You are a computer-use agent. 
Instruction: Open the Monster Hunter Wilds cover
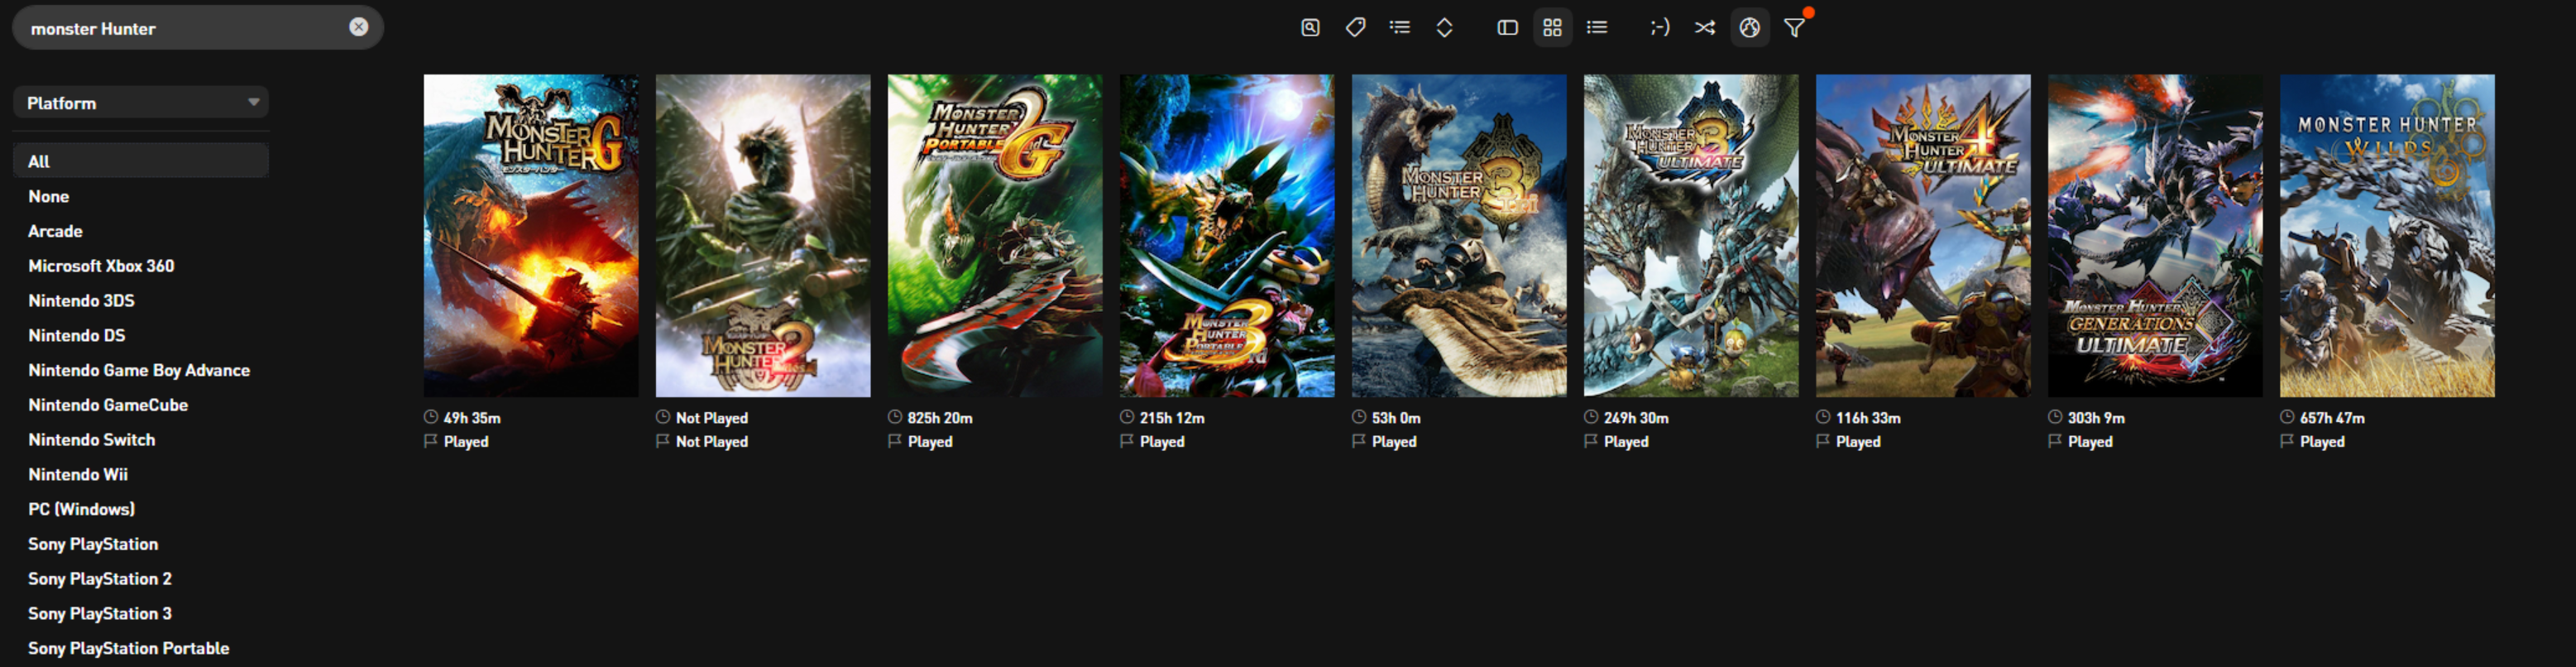click(2387, 236)
